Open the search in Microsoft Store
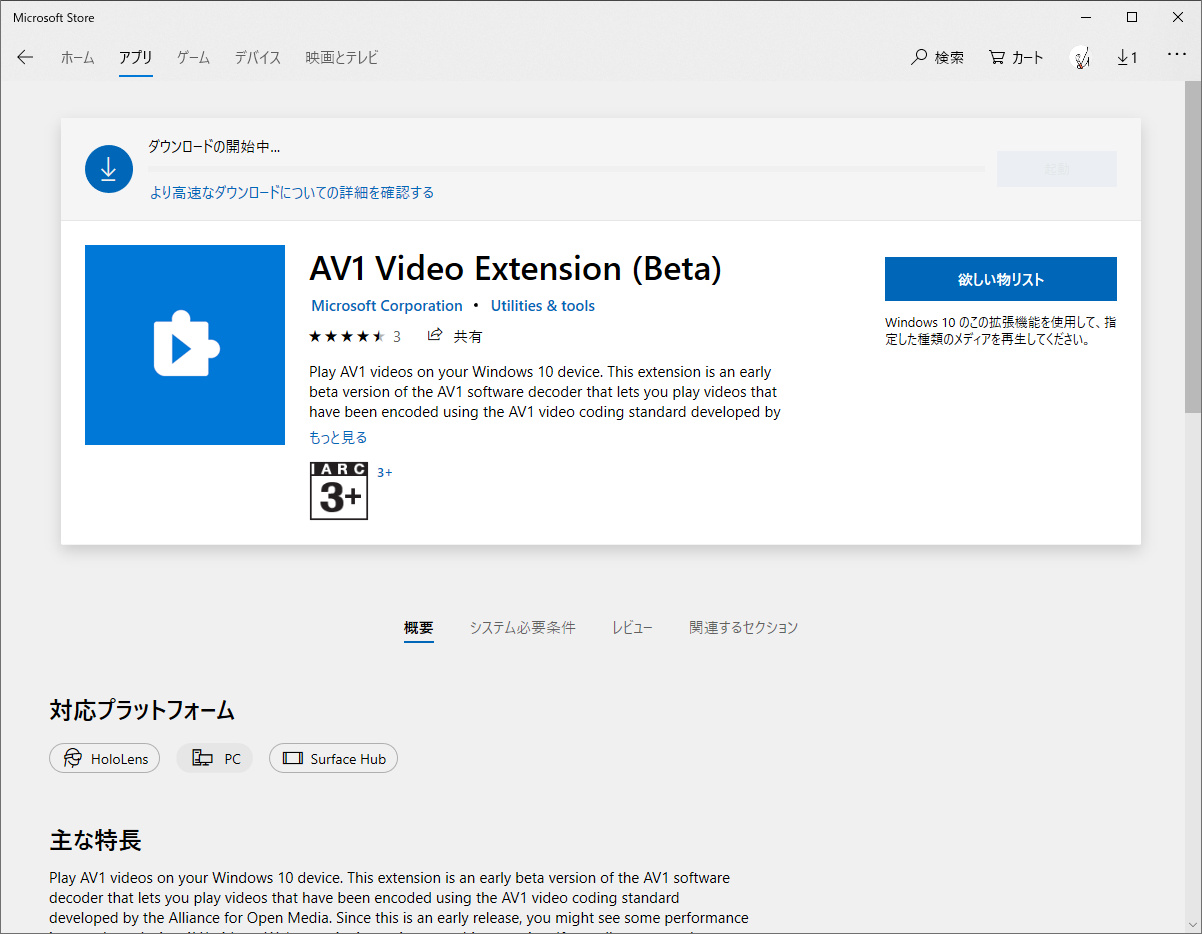Viewport: 1202px width, 934px height. coord(937,57)
